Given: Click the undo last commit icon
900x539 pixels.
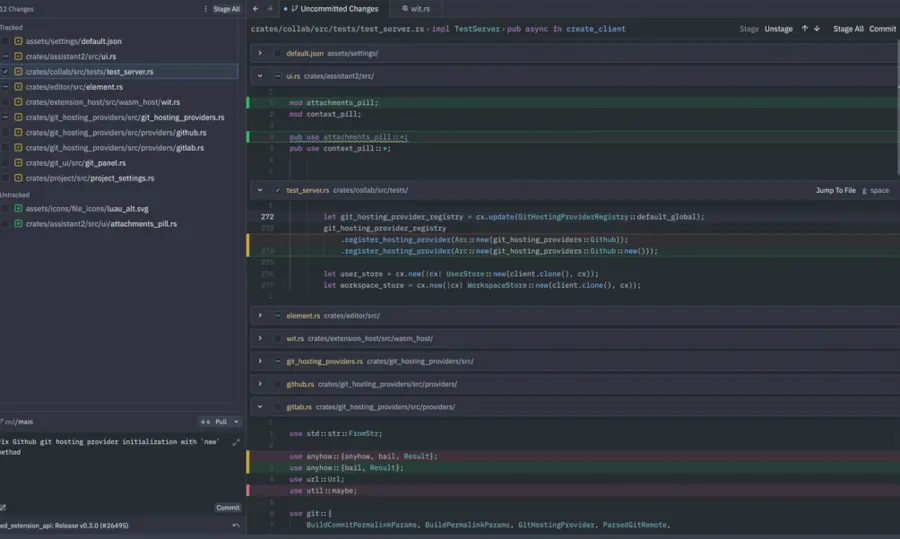Looking at the screenshot, I should tap(236, 525).
